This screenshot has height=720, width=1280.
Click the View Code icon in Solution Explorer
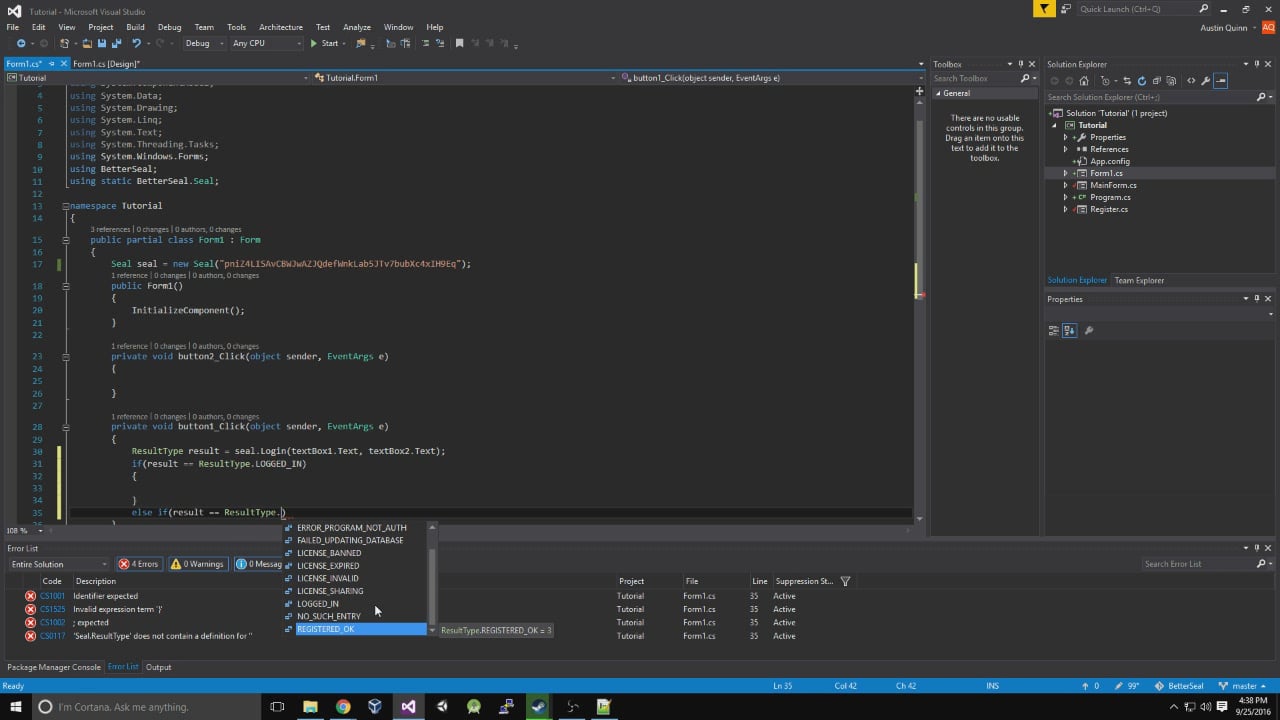point(1191,81)
